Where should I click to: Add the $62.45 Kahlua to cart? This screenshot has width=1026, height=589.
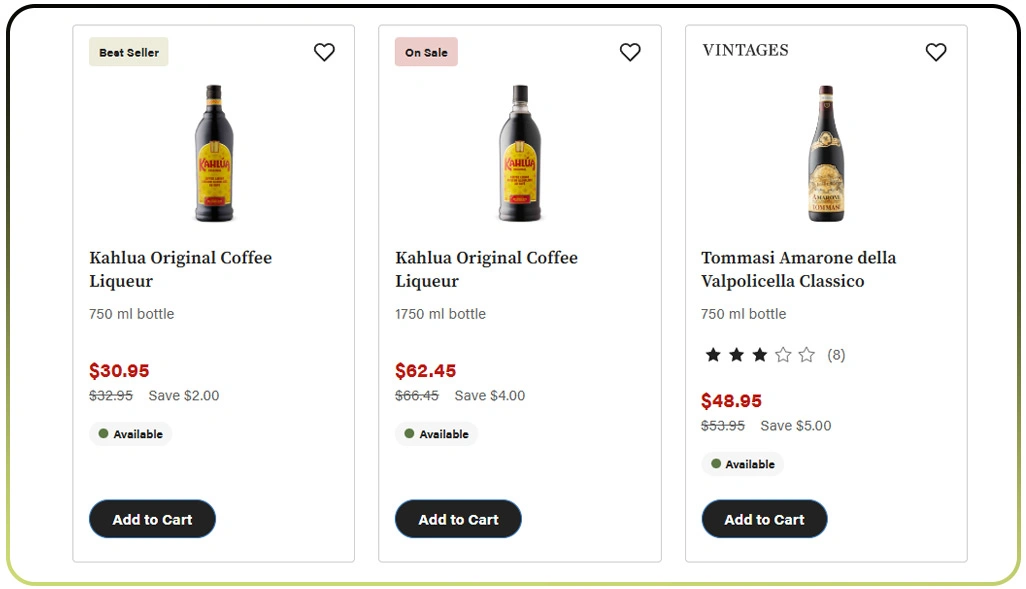[x=458, y=519]
